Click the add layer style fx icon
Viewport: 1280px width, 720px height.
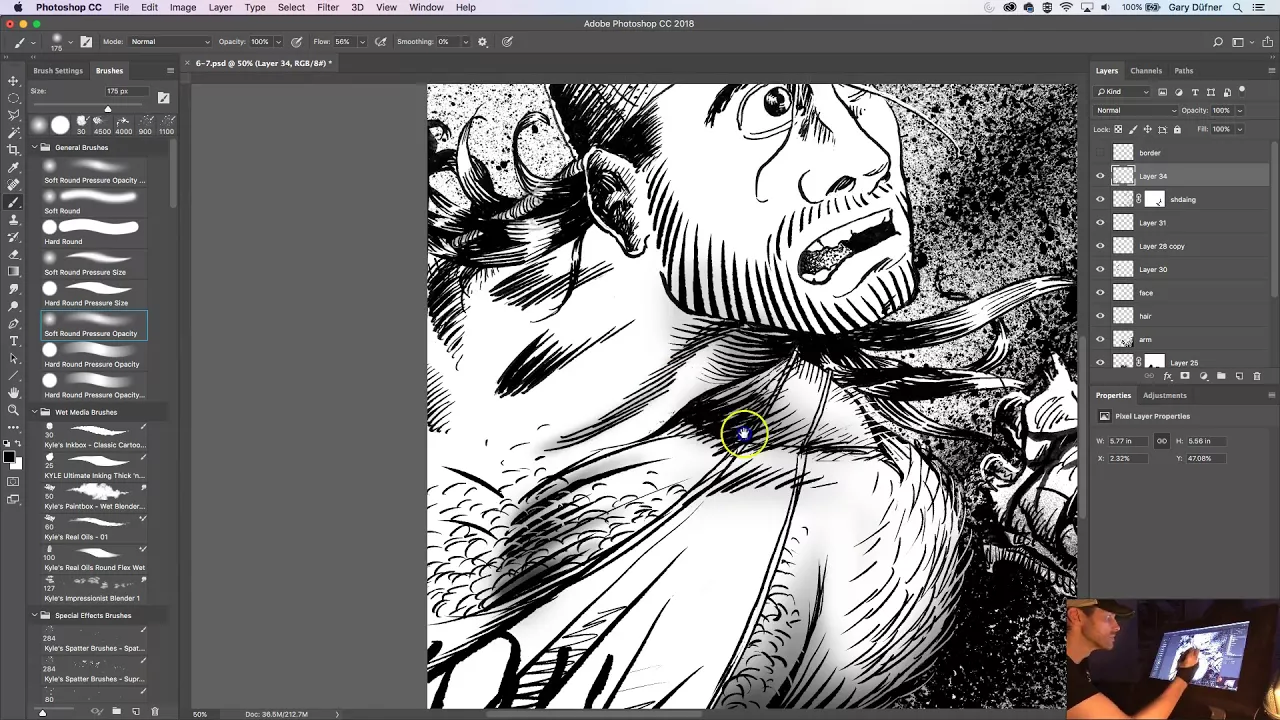1167,376
